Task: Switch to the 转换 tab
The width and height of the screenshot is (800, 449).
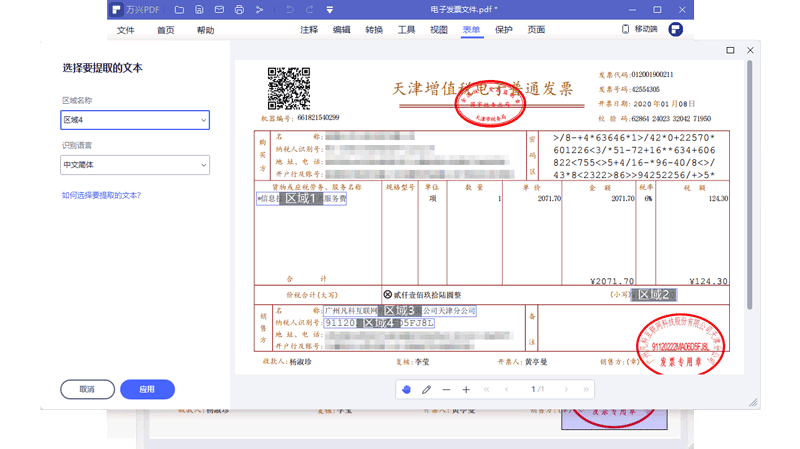Action: coord(374,30)
